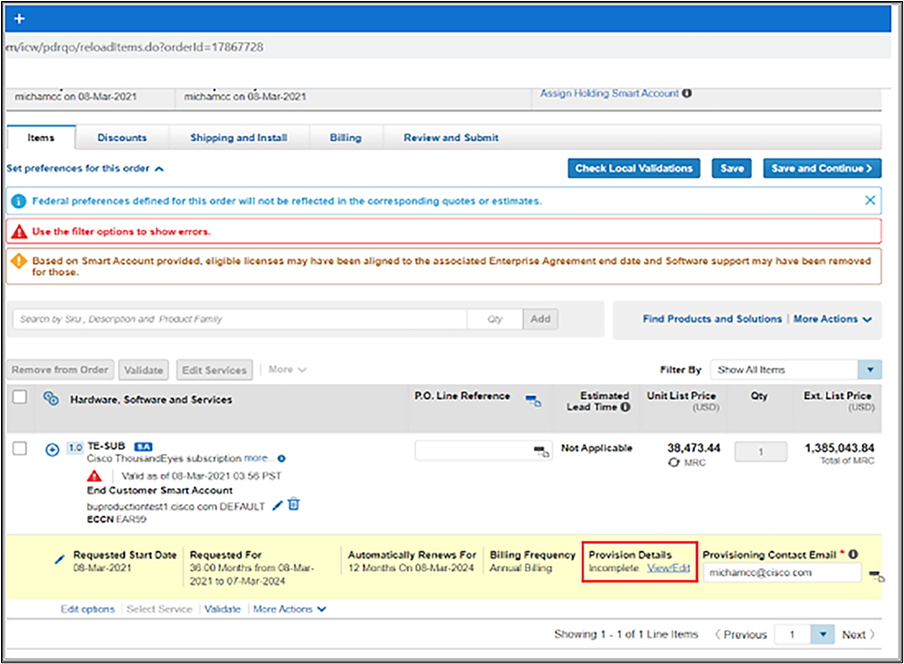Click the Add button next to Qty
The height and width of the screenshot is (664, 904).
540,319
